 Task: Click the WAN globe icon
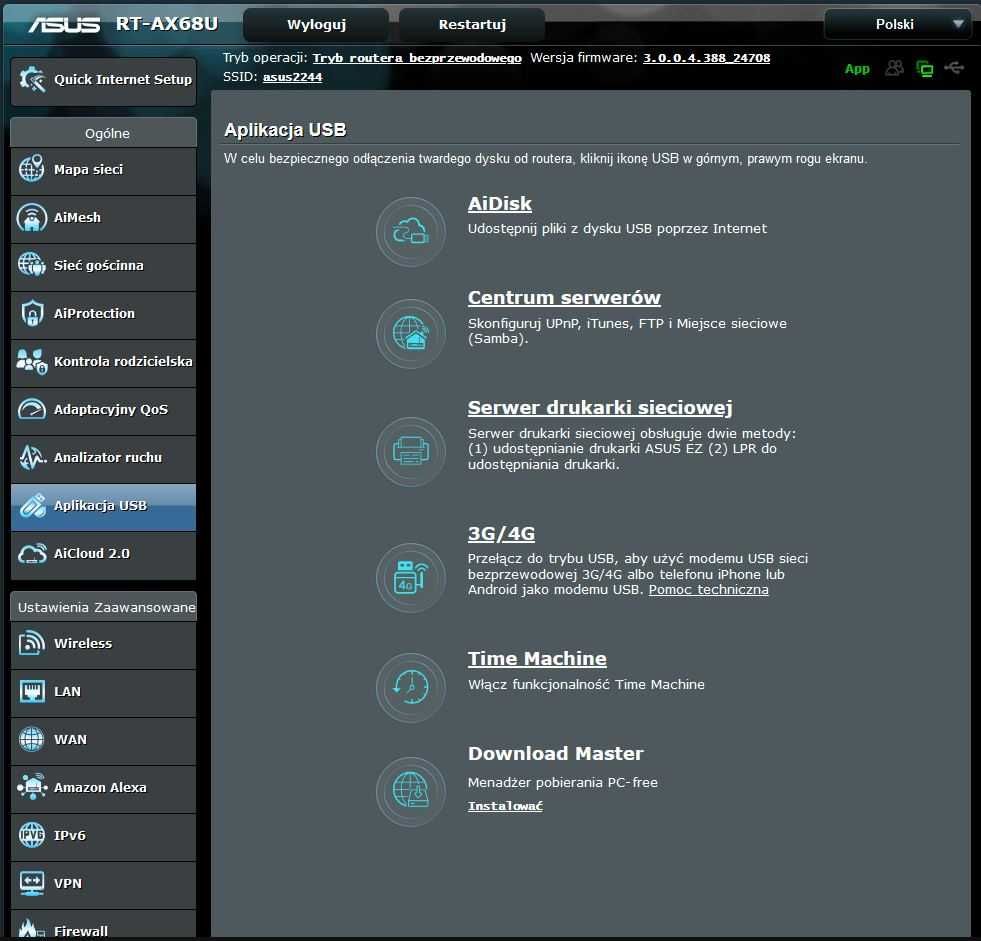tap(31, 739)
